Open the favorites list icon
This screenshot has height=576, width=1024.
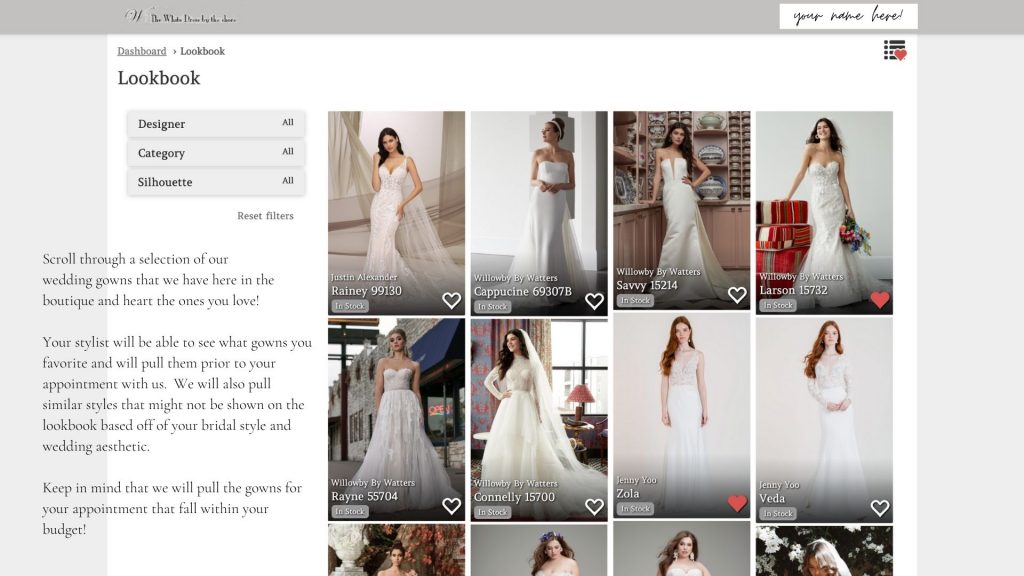click(894, 51)
